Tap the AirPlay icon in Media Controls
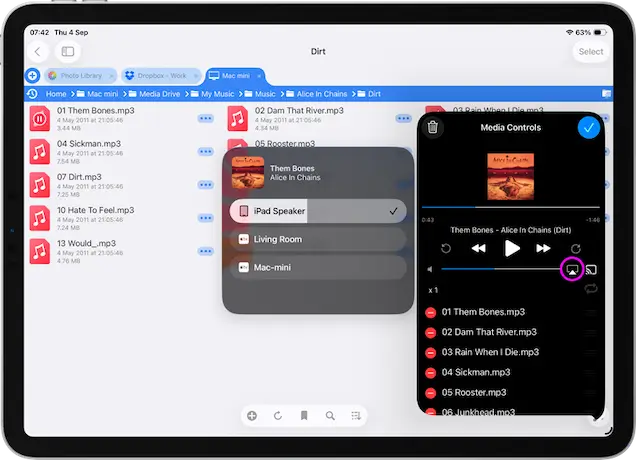 coord(572,269)
